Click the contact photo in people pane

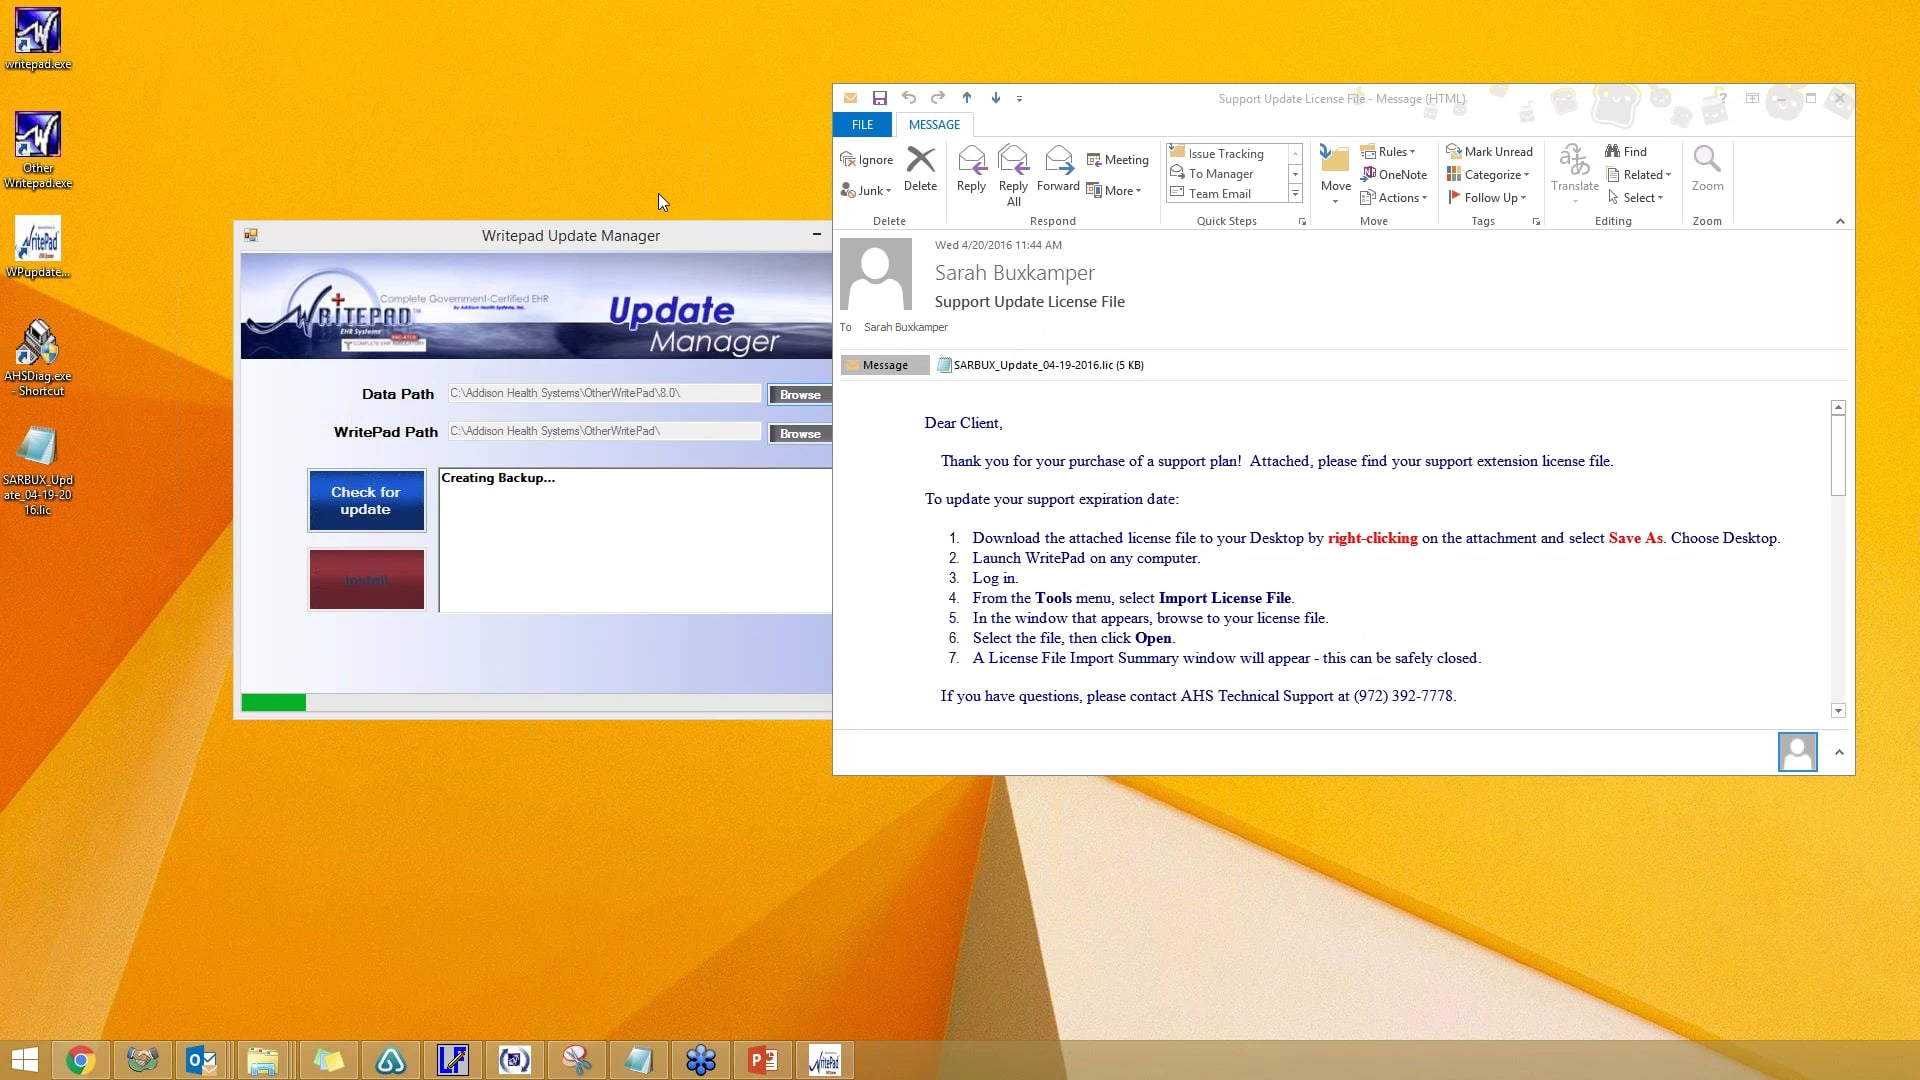pyautogui.click(x=1797, y=752)
